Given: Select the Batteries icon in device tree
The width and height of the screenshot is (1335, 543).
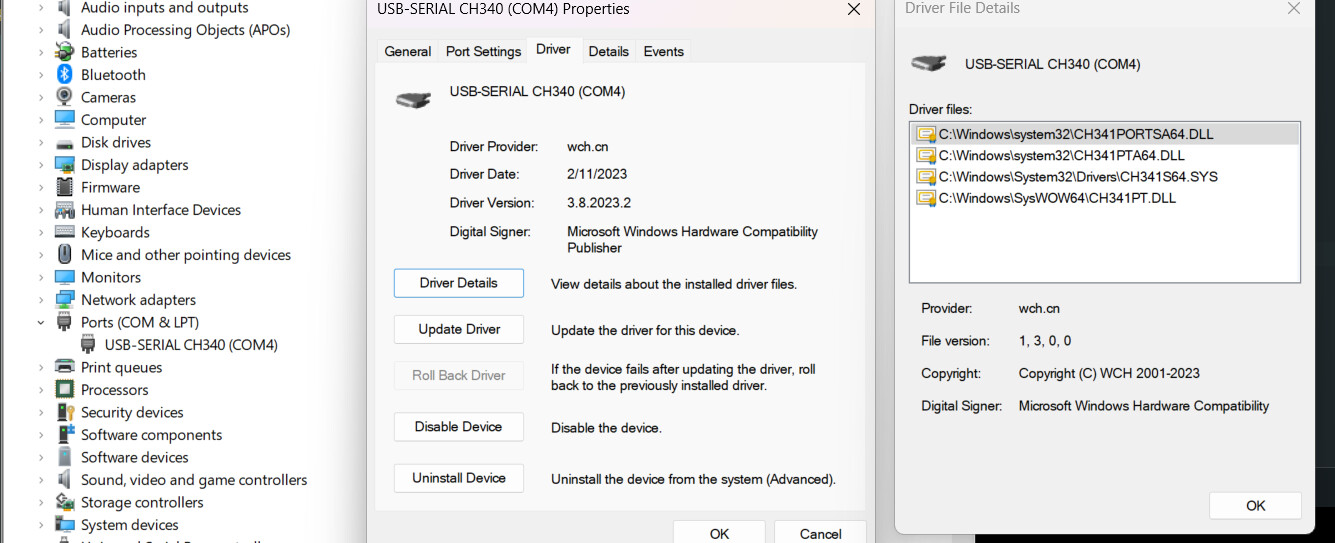Looking at the screenshot, I should 65,52.
